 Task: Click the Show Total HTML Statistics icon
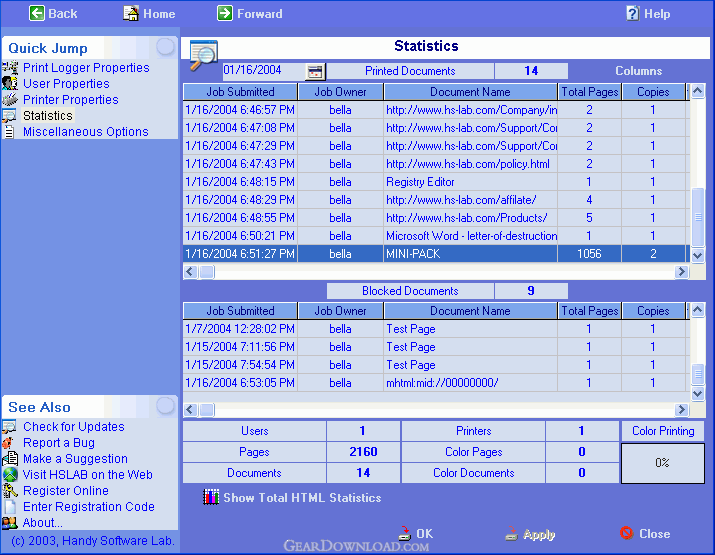pyautogui.click(x=211, y=497)
